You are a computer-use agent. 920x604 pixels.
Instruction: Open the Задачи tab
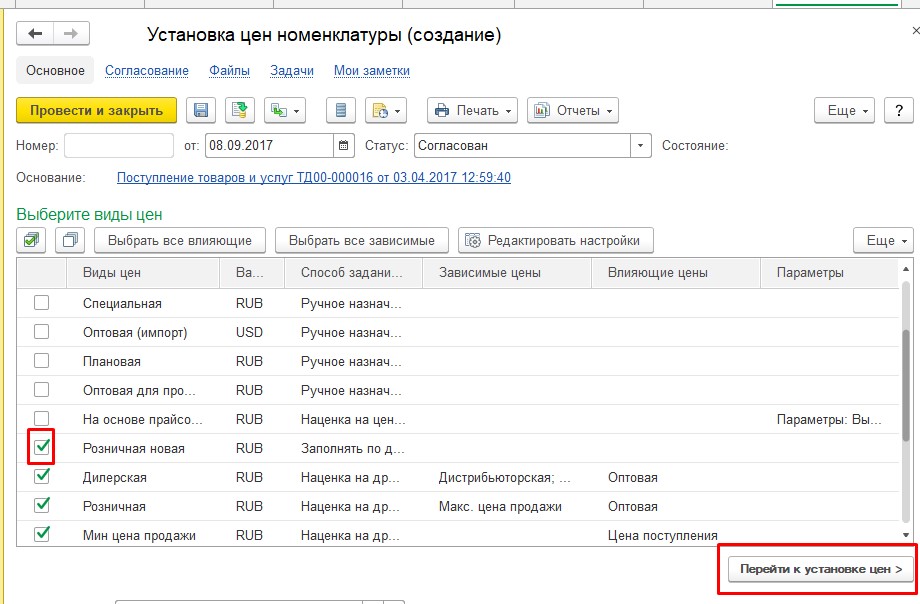pyautogui.click(x=292, y=70)
